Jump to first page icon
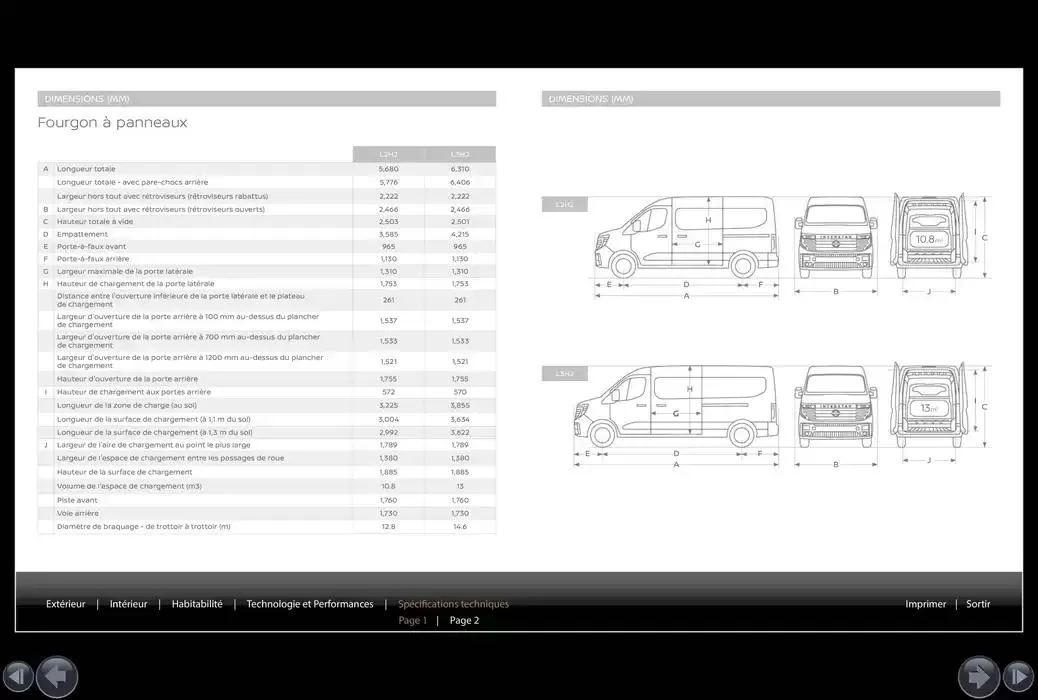Viewport: 1038px width, 700px height. (18, 677)
